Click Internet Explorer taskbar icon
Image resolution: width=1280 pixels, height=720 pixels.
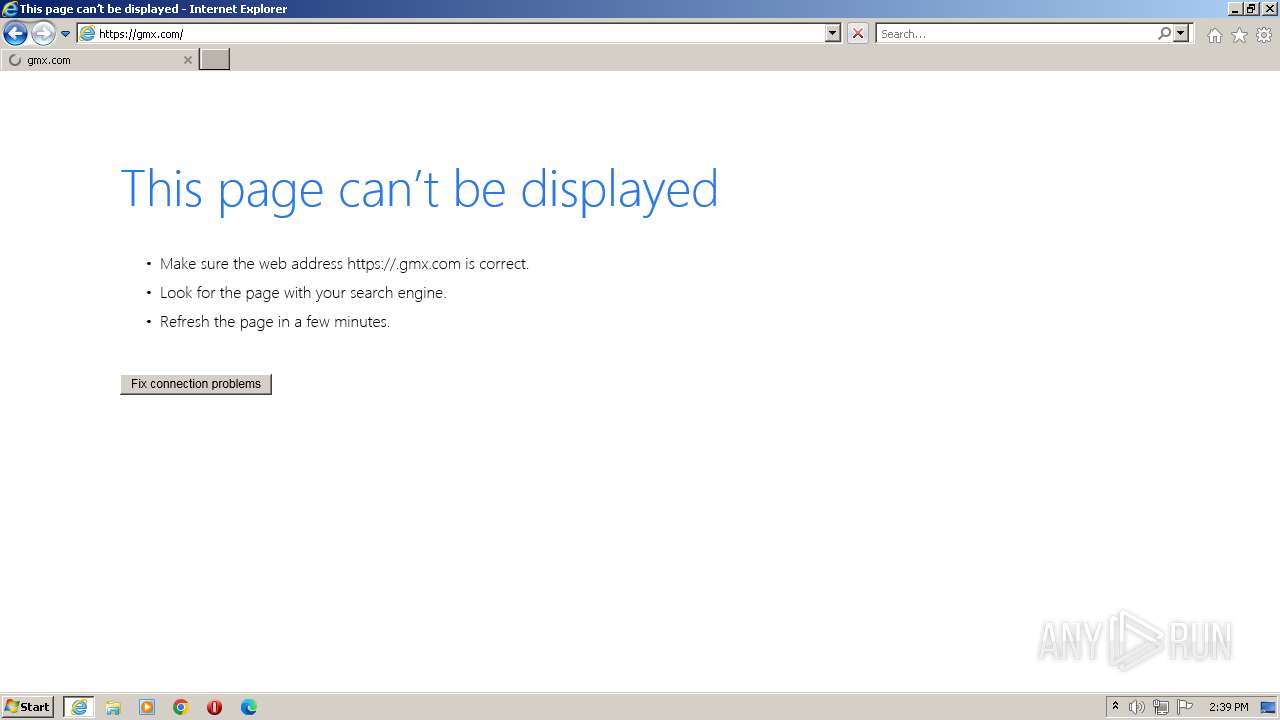pyautogui.click(x=79, y=707)
